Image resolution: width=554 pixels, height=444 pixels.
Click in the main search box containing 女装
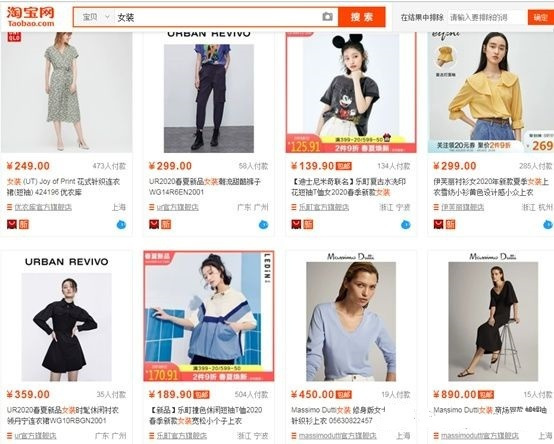(217, 17)
